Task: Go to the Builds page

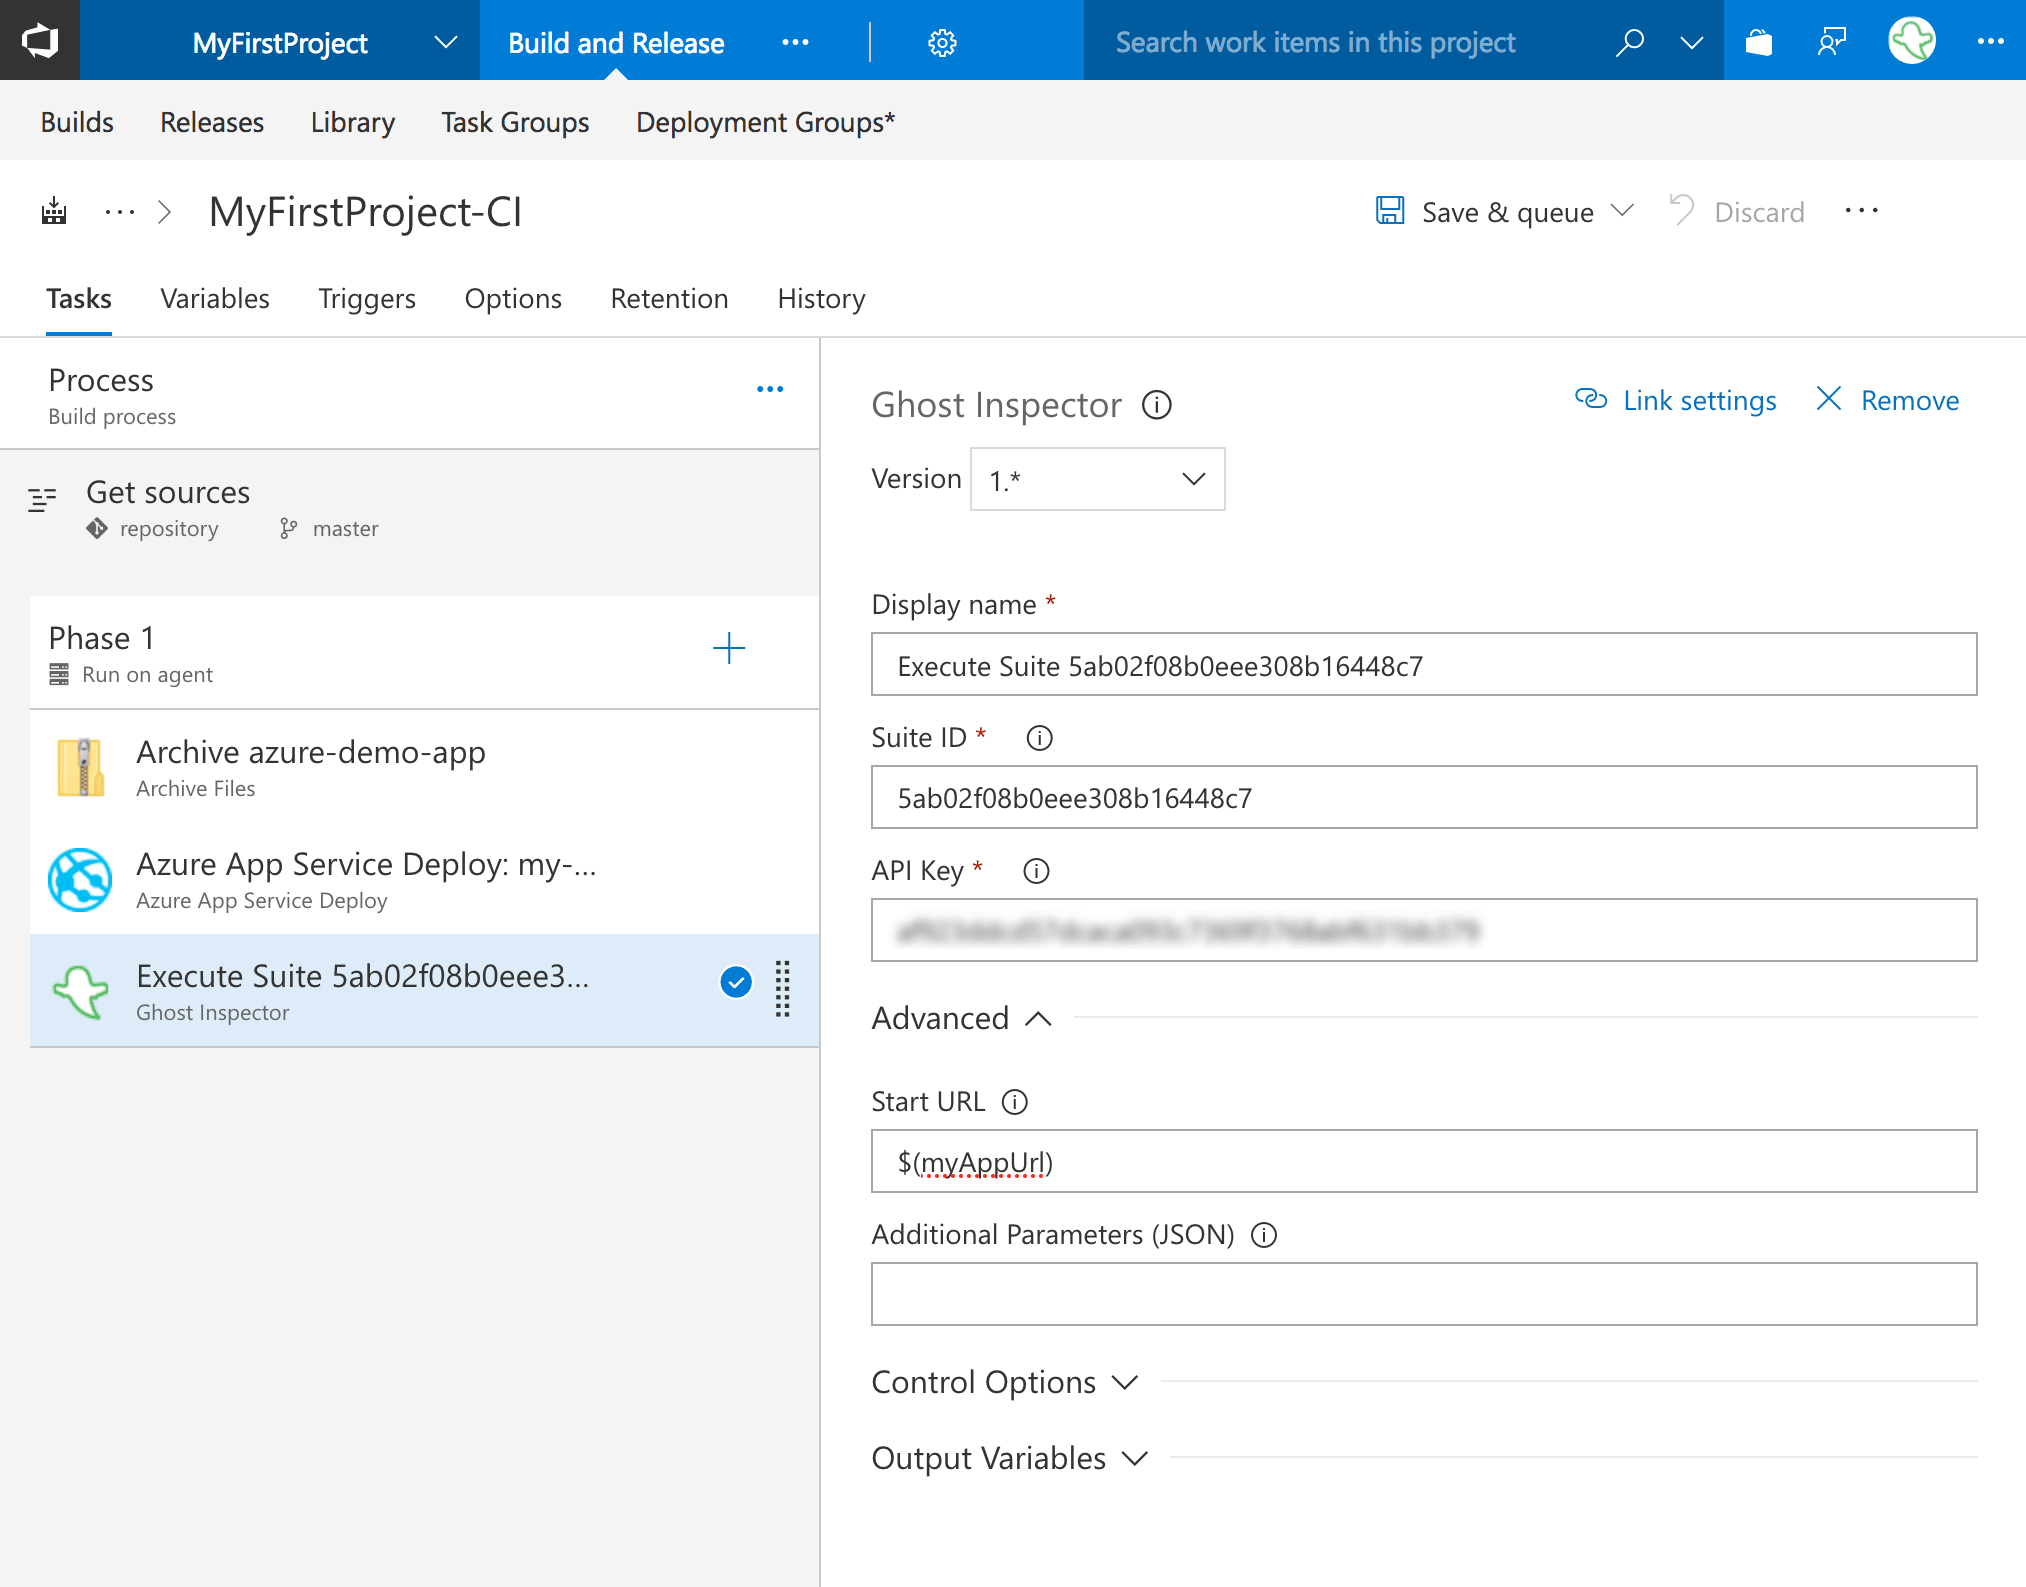Action: [76, 122]
